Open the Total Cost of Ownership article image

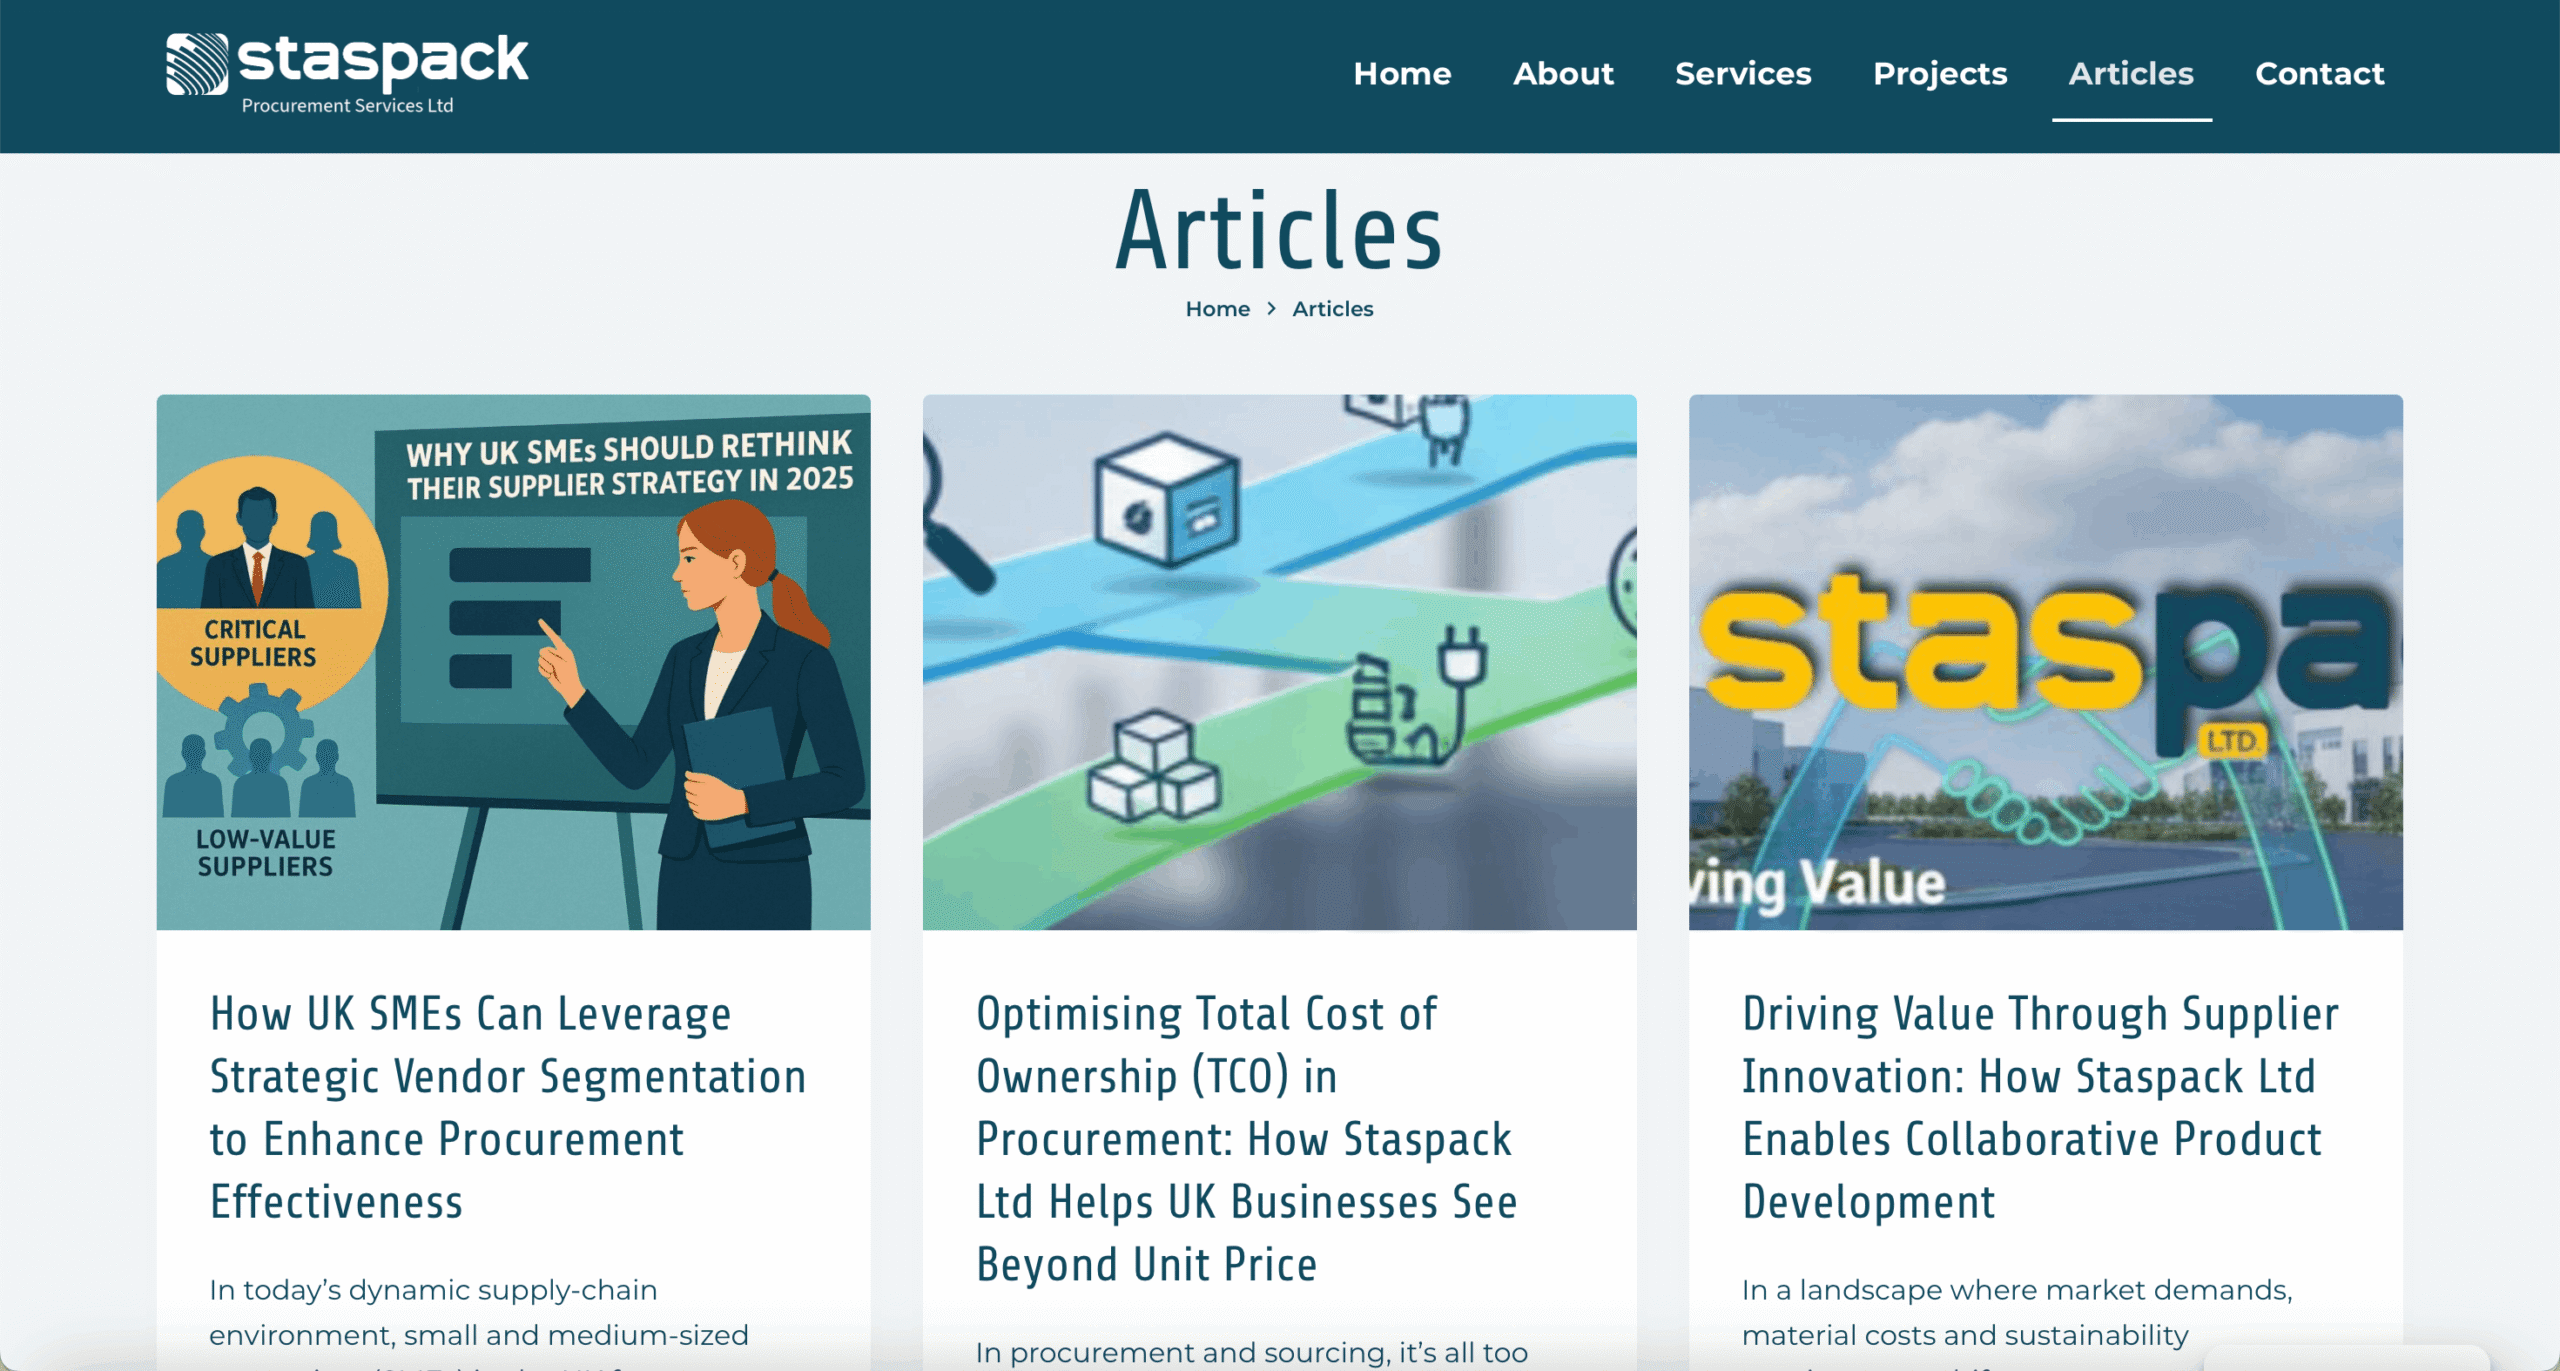[x=1279, y=662]
